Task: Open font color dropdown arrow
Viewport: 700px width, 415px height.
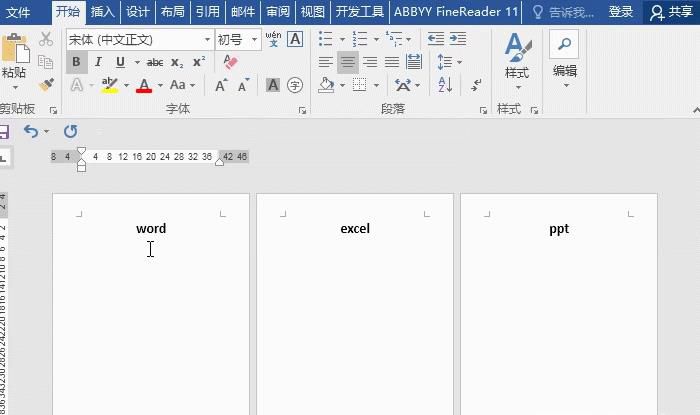Action: pyautogui.click(x=160, y=85)
